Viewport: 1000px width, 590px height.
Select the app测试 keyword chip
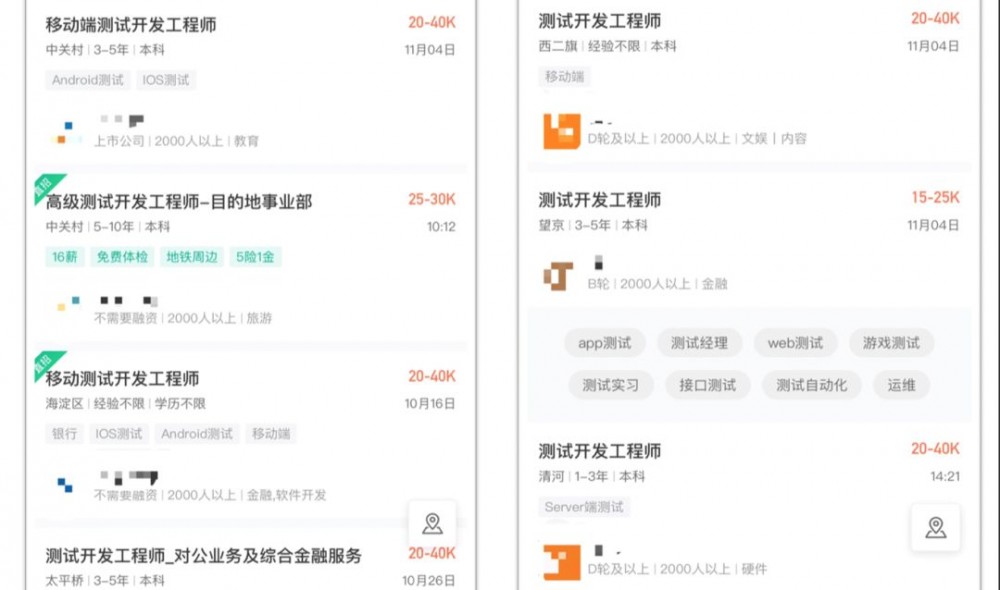pyautogui.click(x=605, y=343)
